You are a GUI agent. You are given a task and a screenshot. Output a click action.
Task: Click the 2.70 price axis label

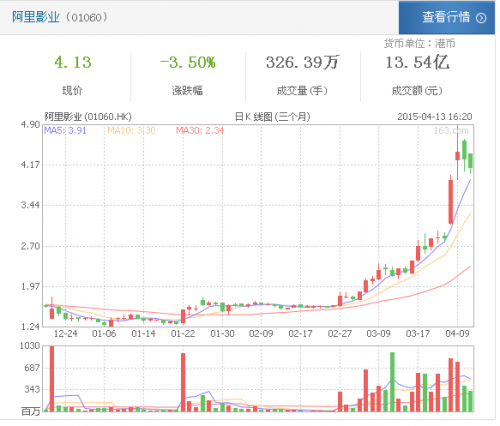pyautogui.click(x=31, y=246)
